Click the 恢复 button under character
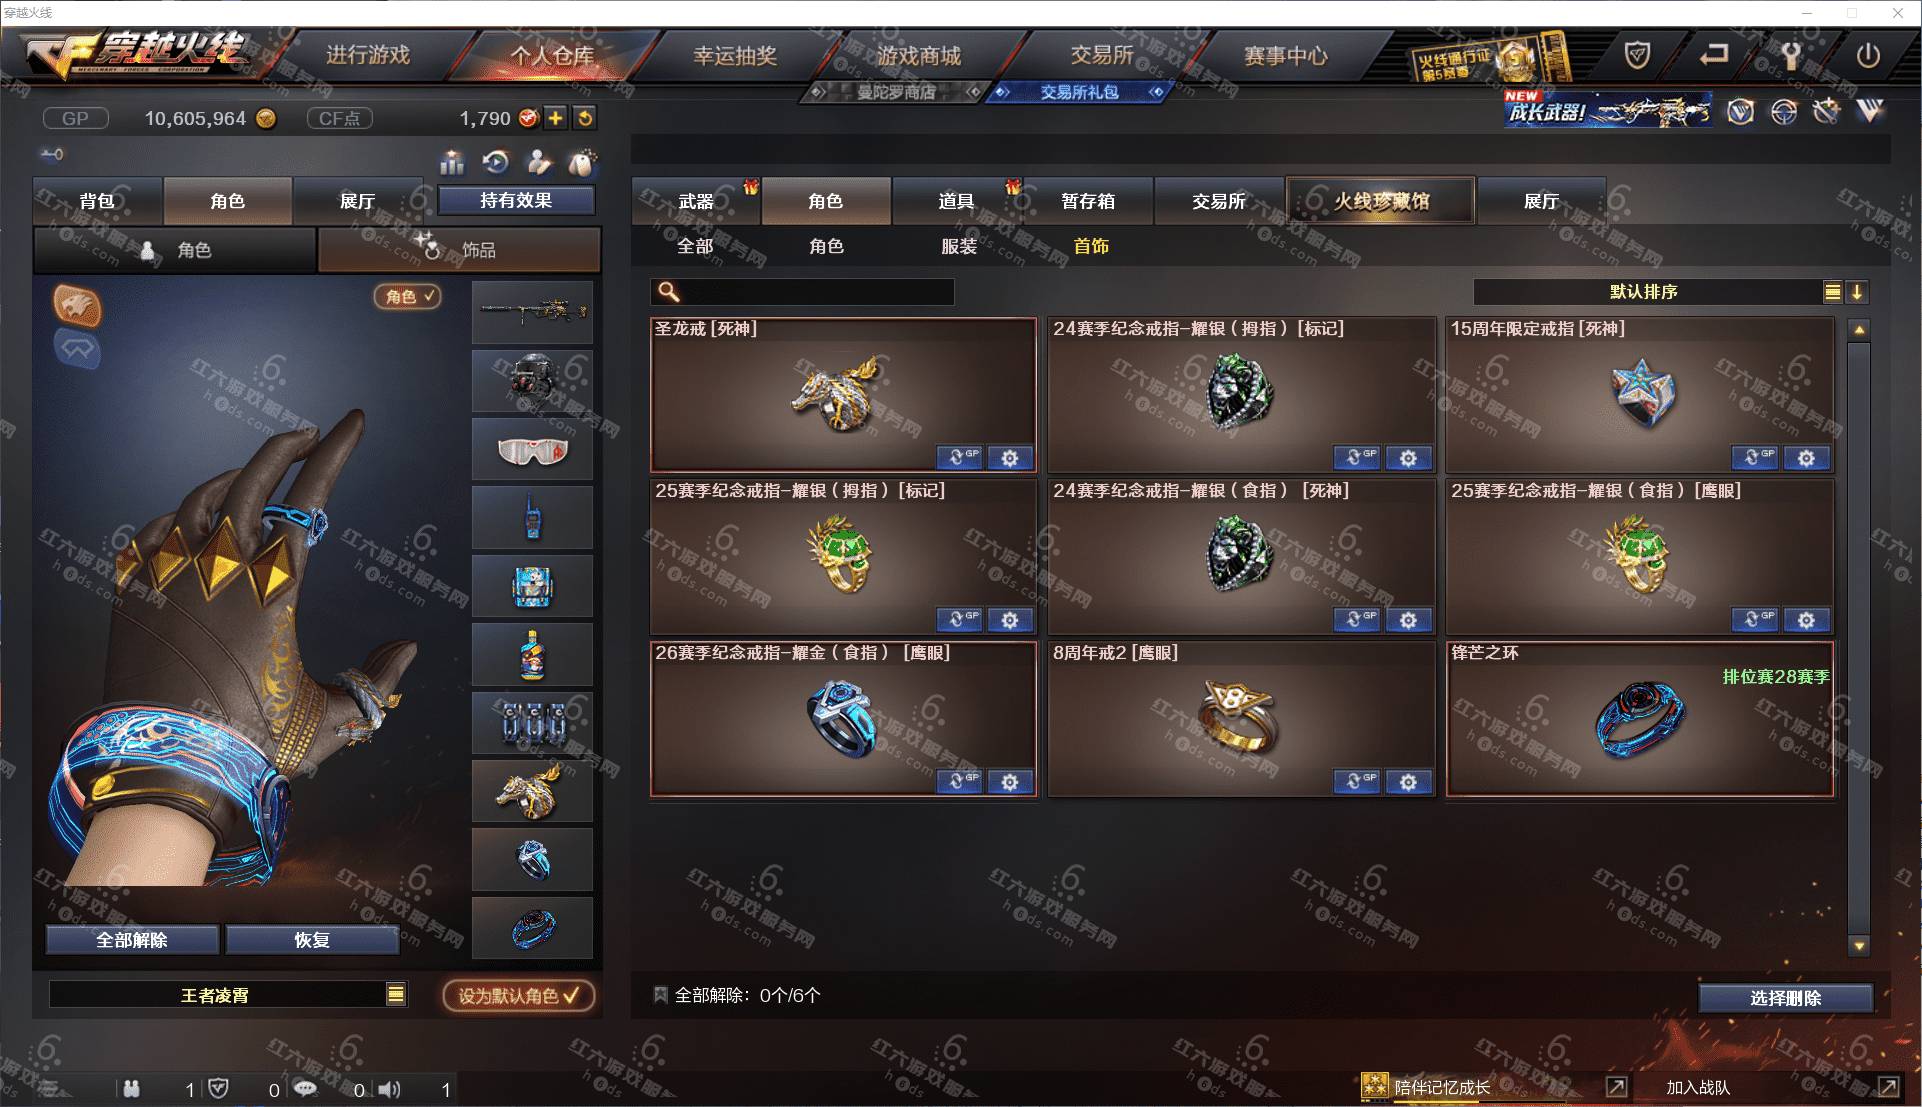 [312, 940]
